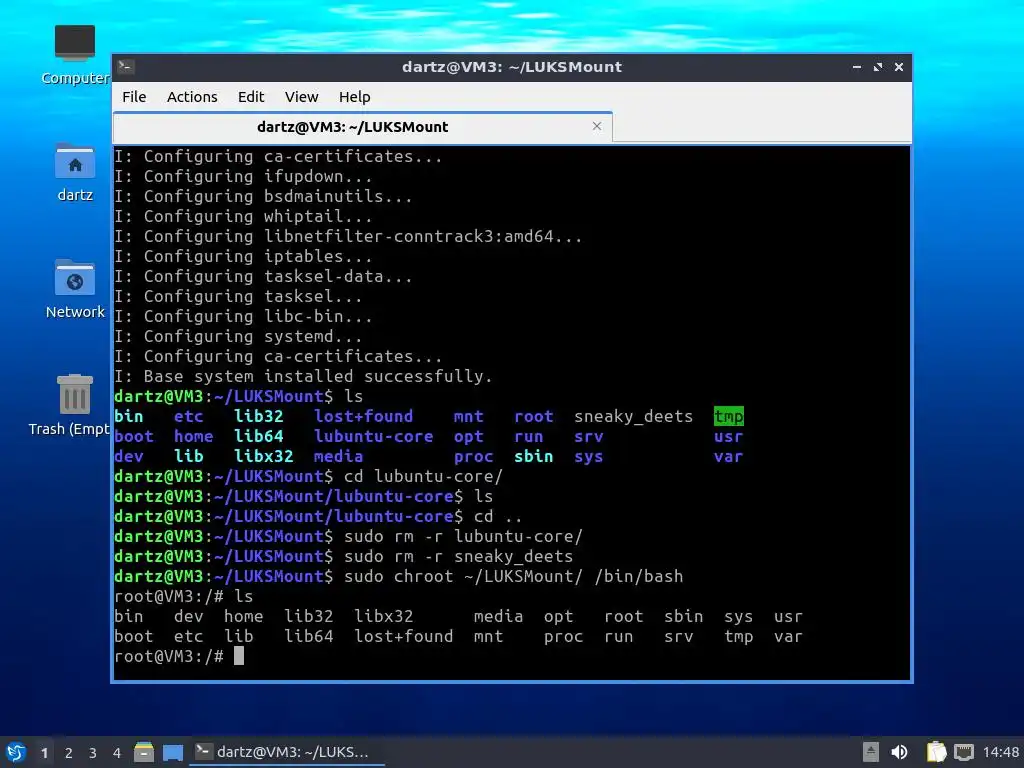Select the dartz@VM3 terminal taskbar entry

click(x=287, y=752)
